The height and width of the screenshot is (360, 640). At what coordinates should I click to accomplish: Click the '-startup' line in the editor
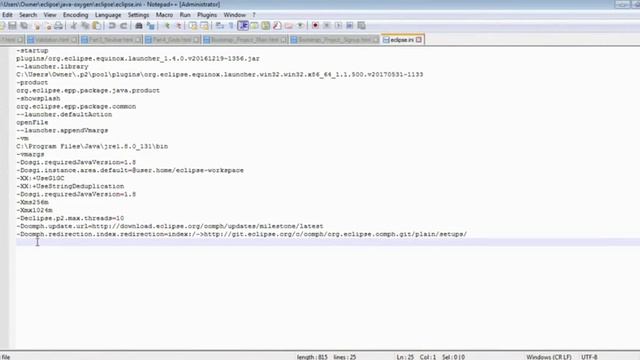pyautogui.click(x=32, y=51)
